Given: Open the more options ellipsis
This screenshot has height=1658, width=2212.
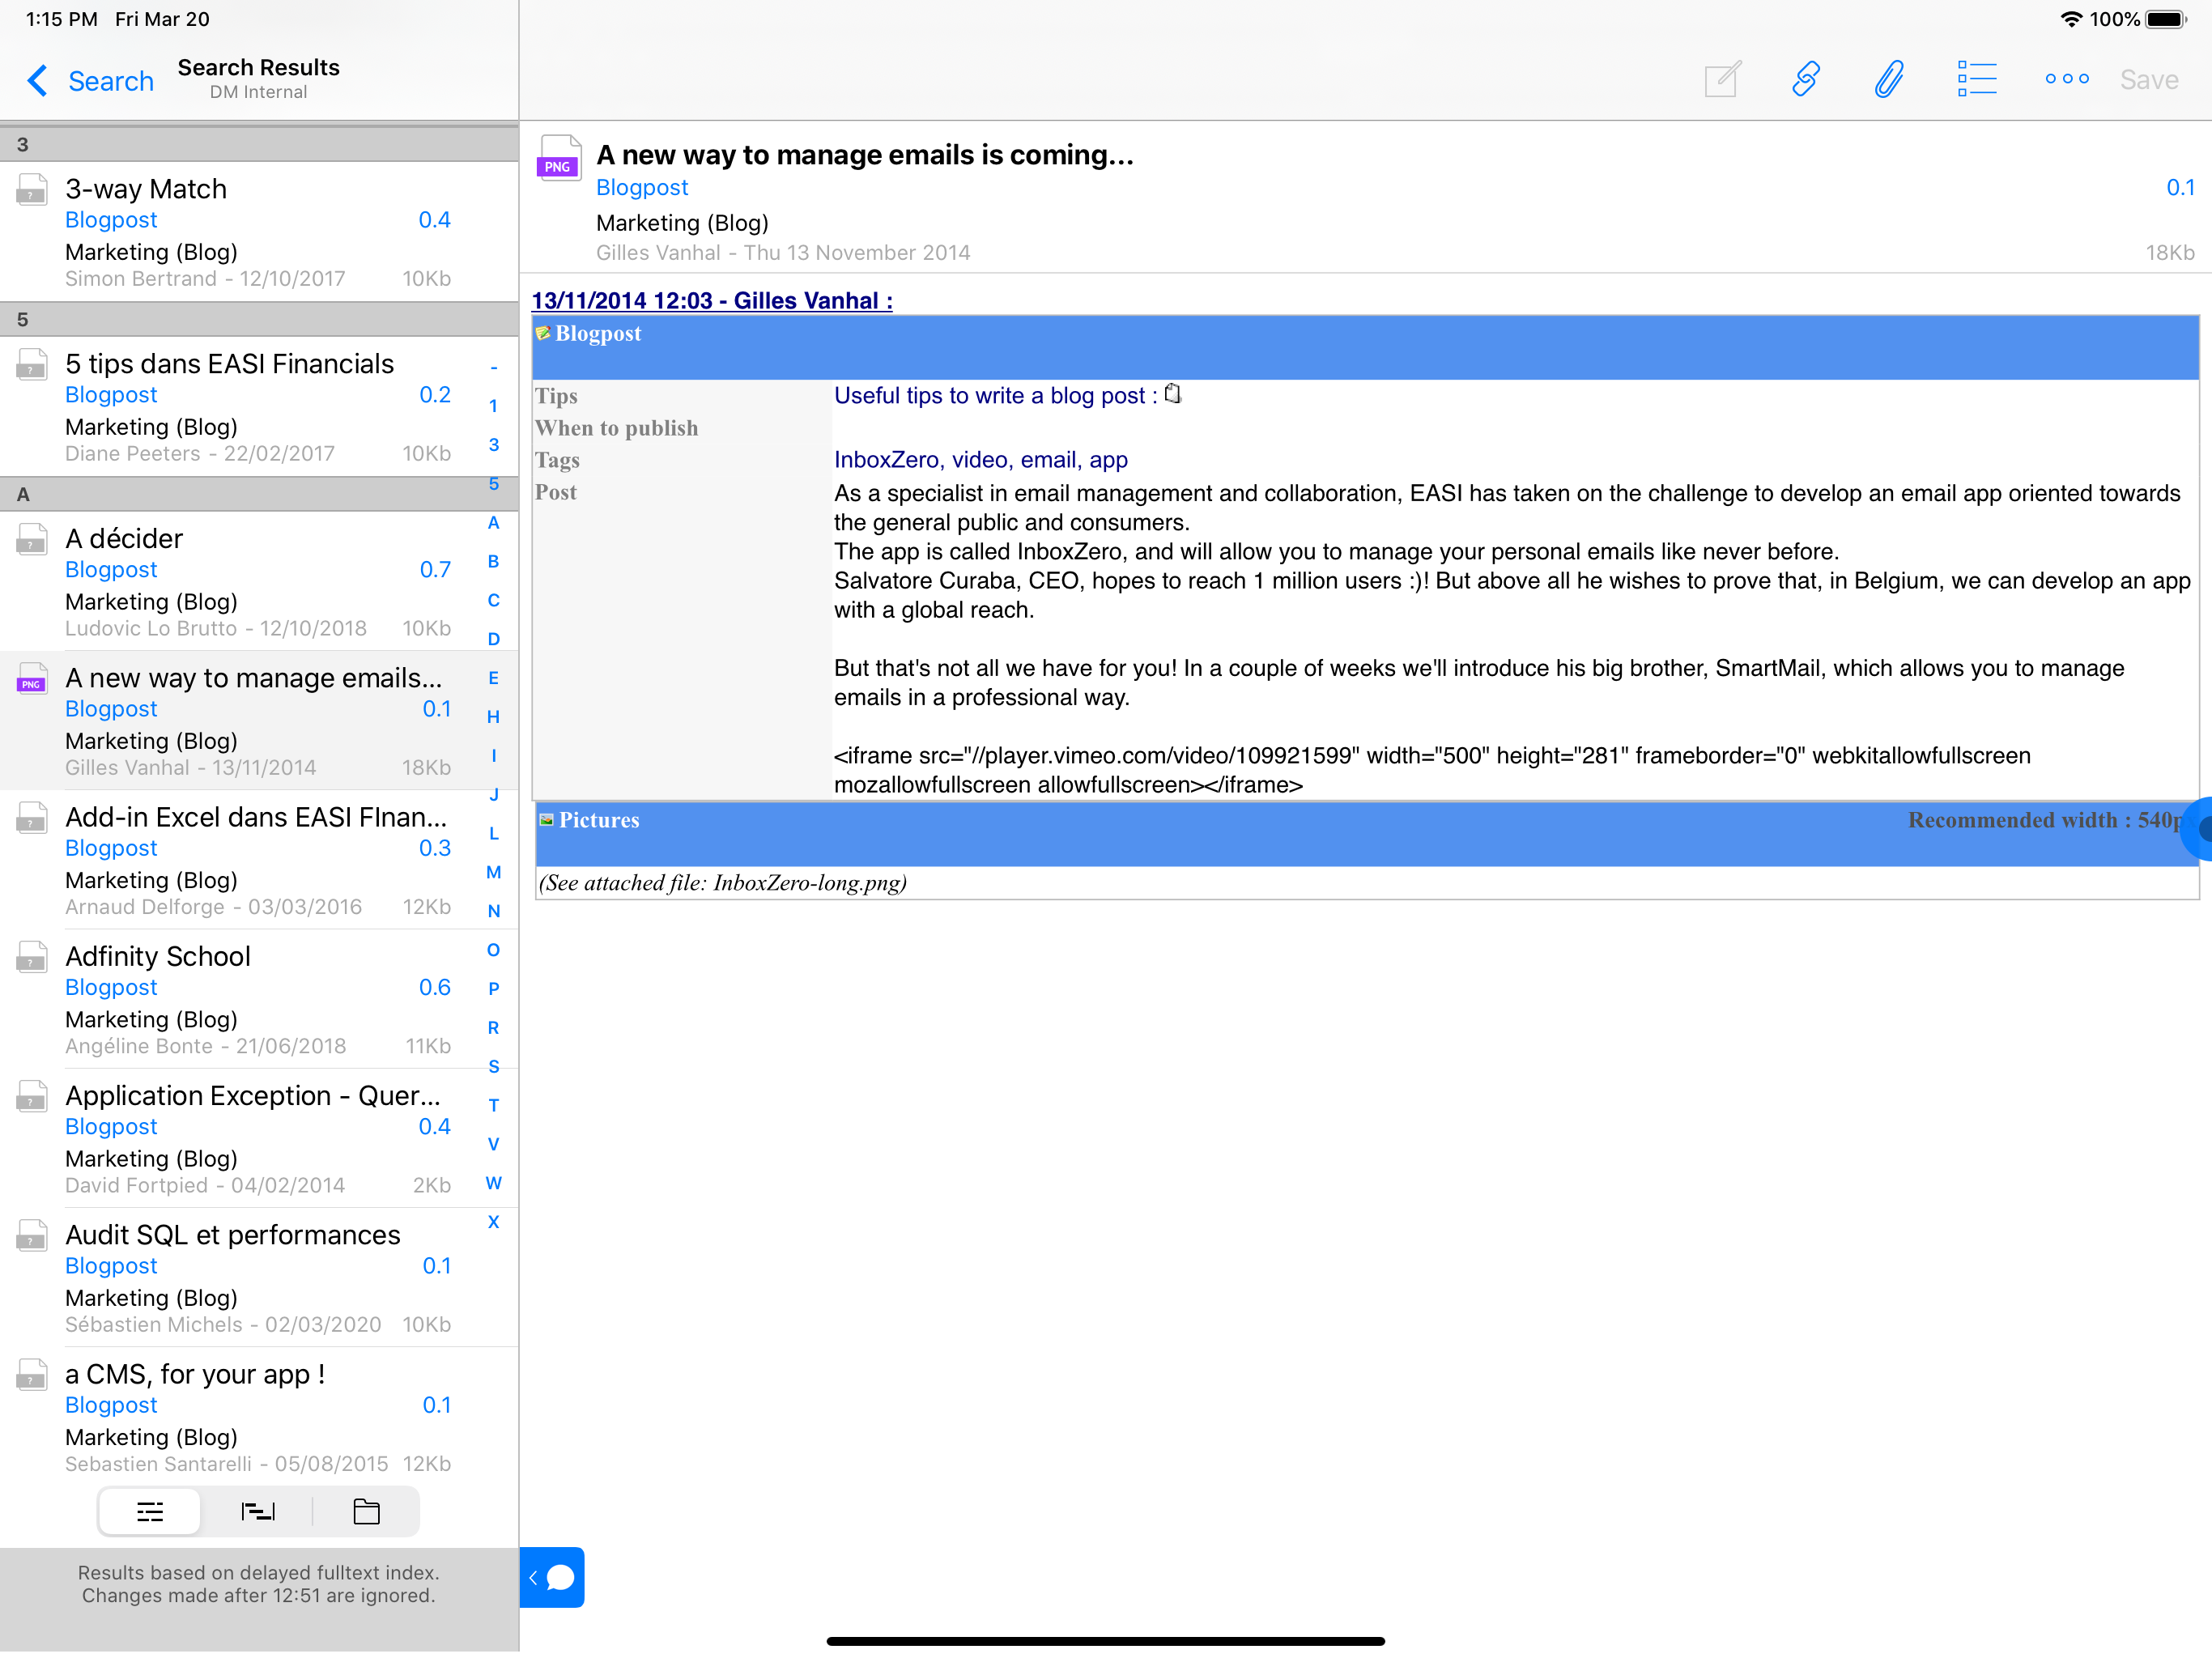Looking at the screenshot, I should pos(2066,79).
